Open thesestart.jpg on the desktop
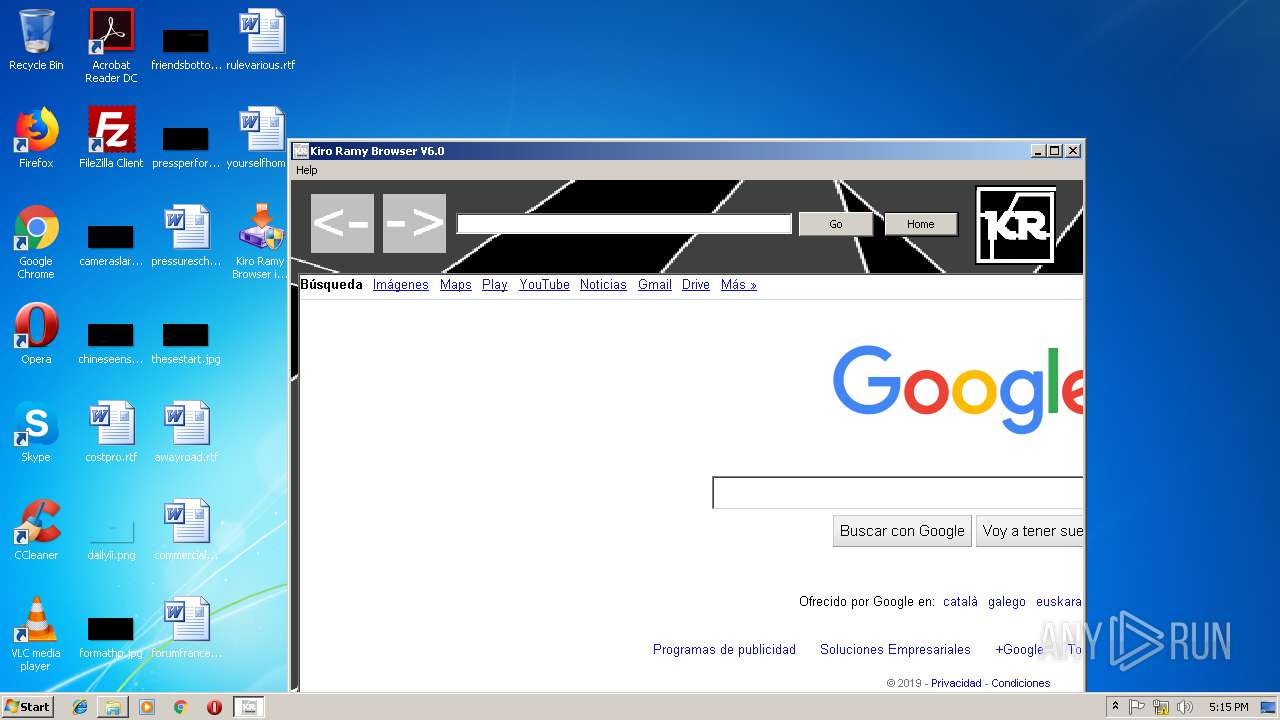 click(186, 343)
